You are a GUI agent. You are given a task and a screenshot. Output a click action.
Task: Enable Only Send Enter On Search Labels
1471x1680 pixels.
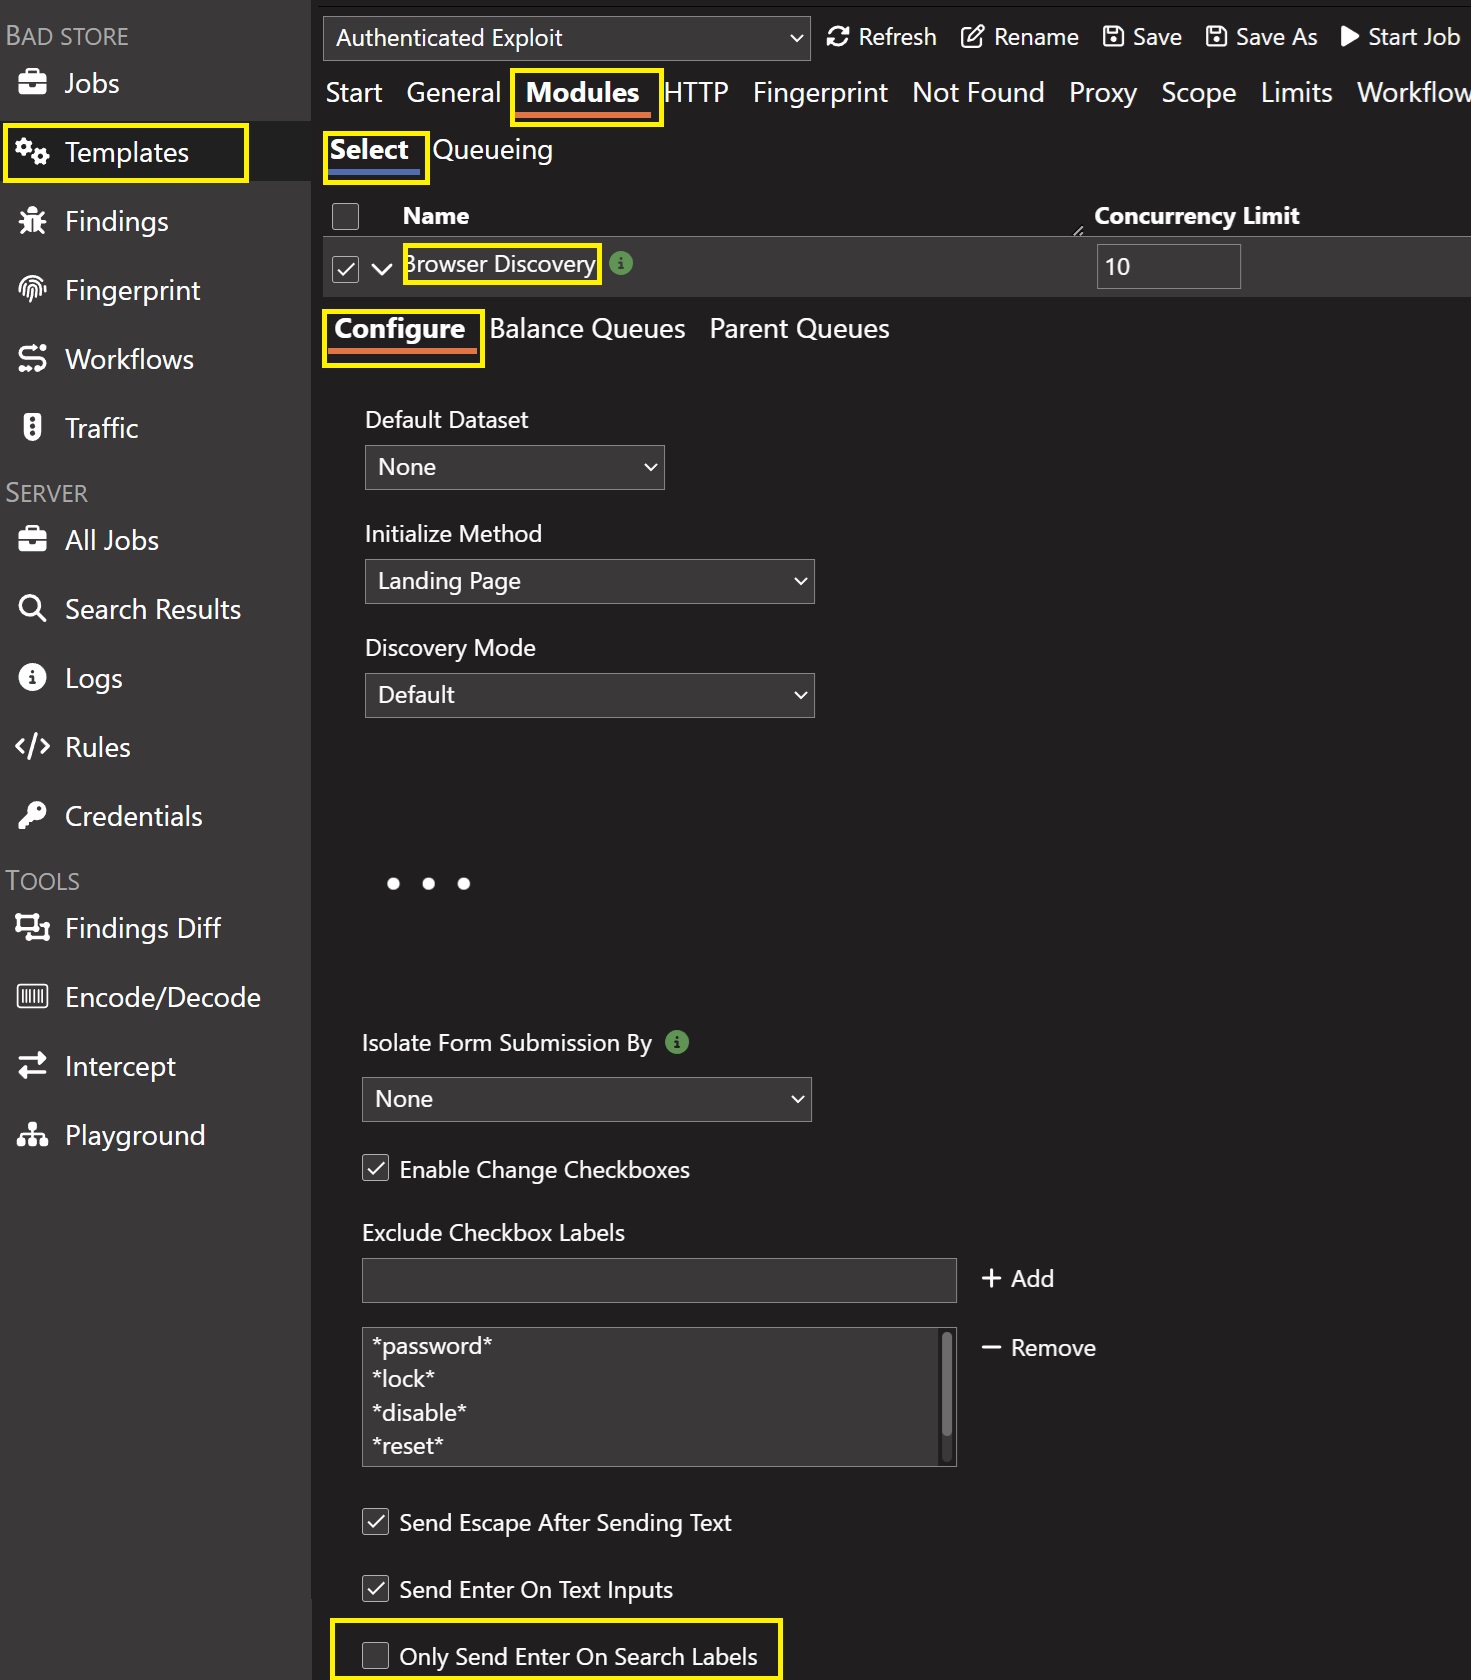376,1656
